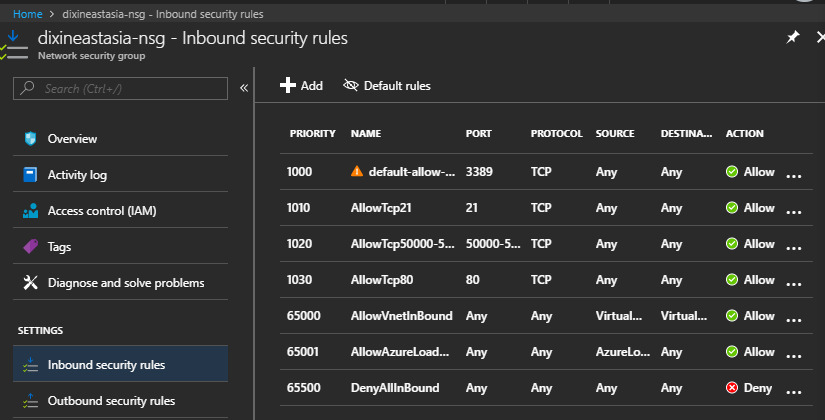Click the wrench Diagnose icon
This screenshot has height=420, width=825.
pos(31,283)
